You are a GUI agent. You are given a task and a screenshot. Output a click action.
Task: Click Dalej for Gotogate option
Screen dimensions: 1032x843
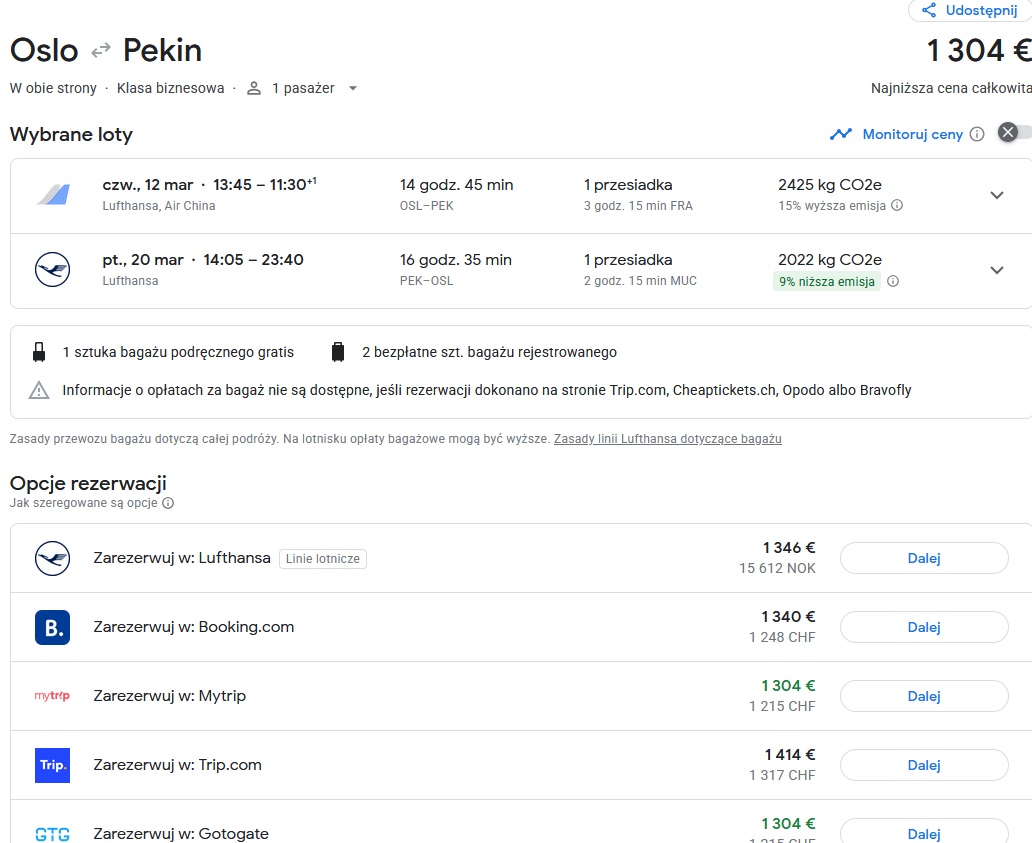point(924,833)
